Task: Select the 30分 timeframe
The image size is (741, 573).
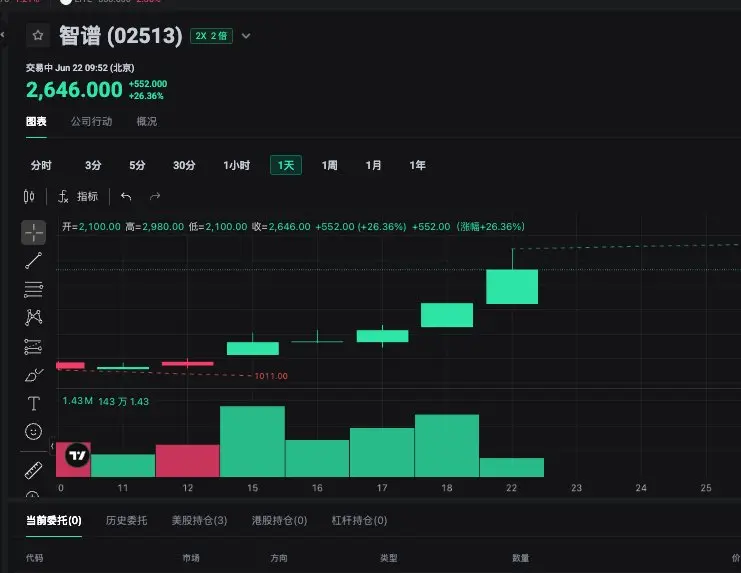Action: click(184, 165)
